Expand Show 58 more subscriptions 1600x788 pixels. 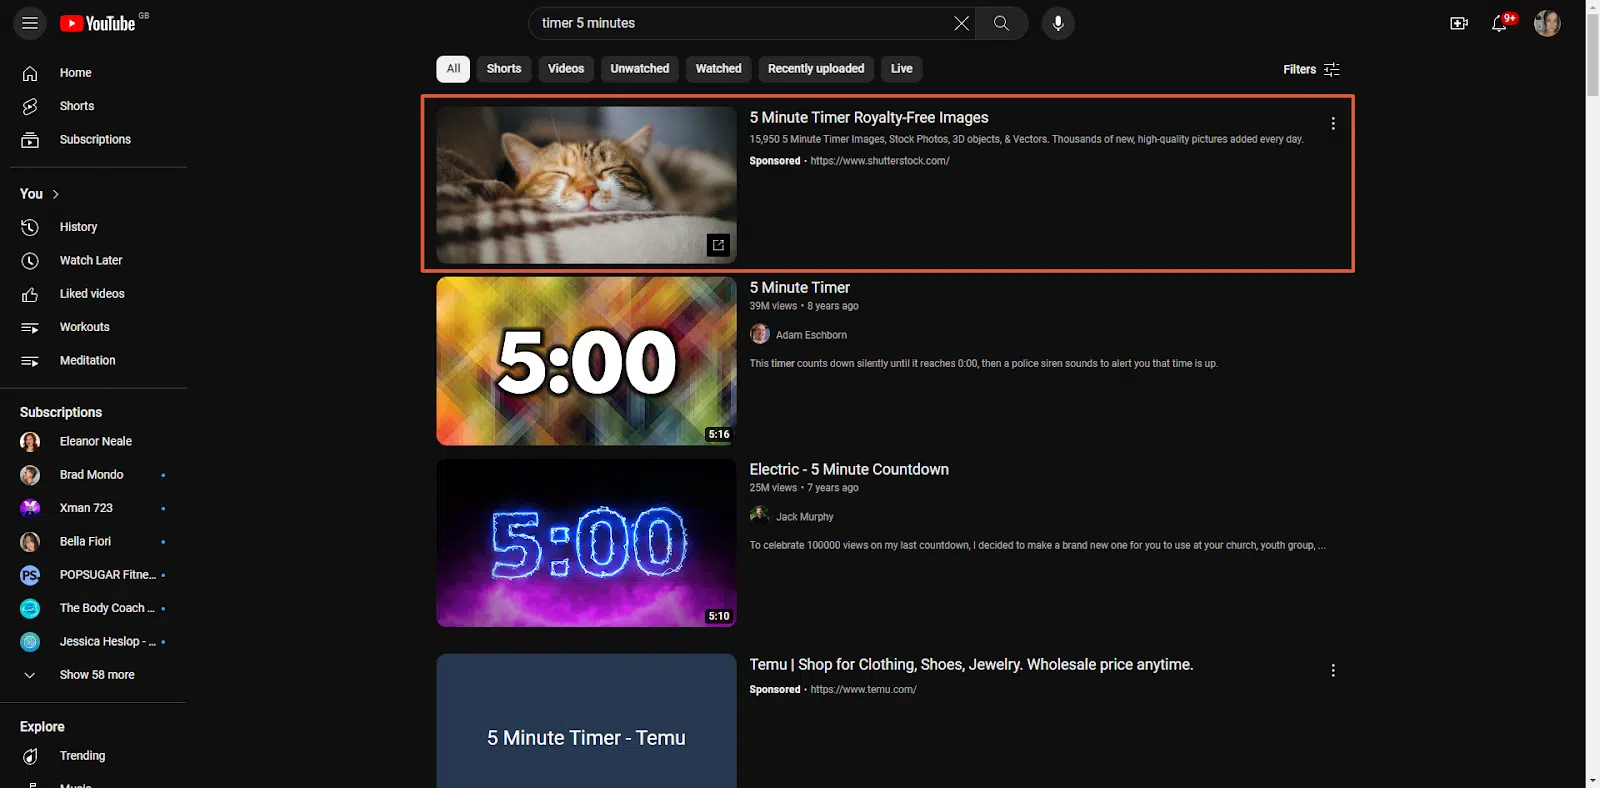coord(98,675)
